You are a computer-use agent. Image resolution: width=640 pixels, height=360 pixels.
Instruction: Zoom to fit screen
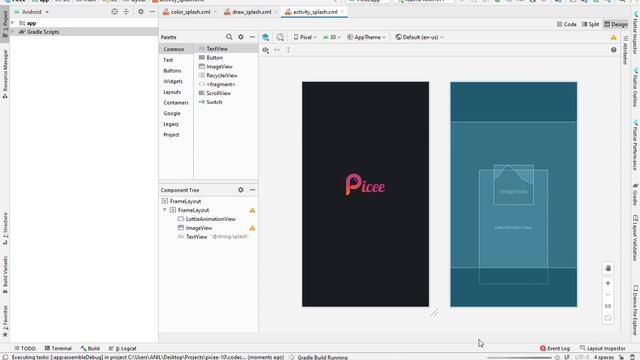coord(608,318)
